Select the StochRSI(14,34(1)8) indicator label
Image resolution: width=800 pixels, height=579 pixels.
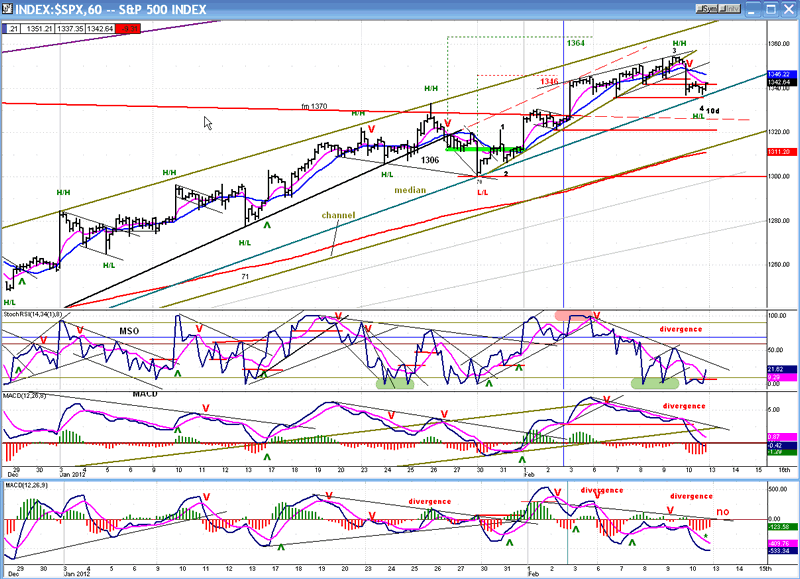click(34, 313)
